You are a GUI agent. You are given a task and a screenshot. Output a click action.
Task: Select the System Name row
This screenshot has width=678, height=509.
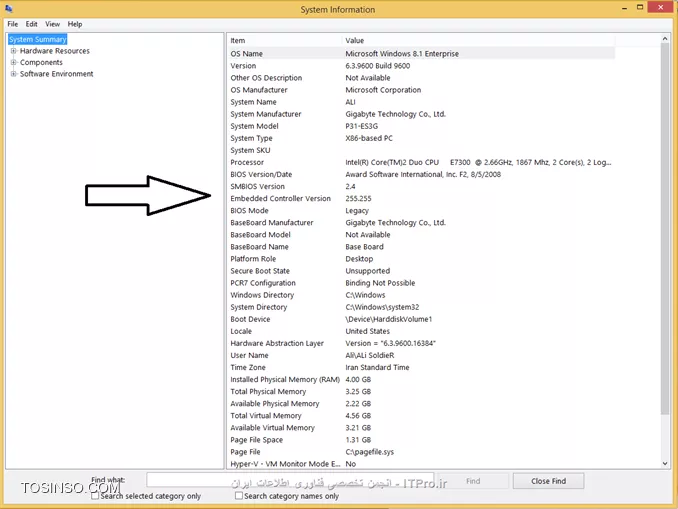421,102
